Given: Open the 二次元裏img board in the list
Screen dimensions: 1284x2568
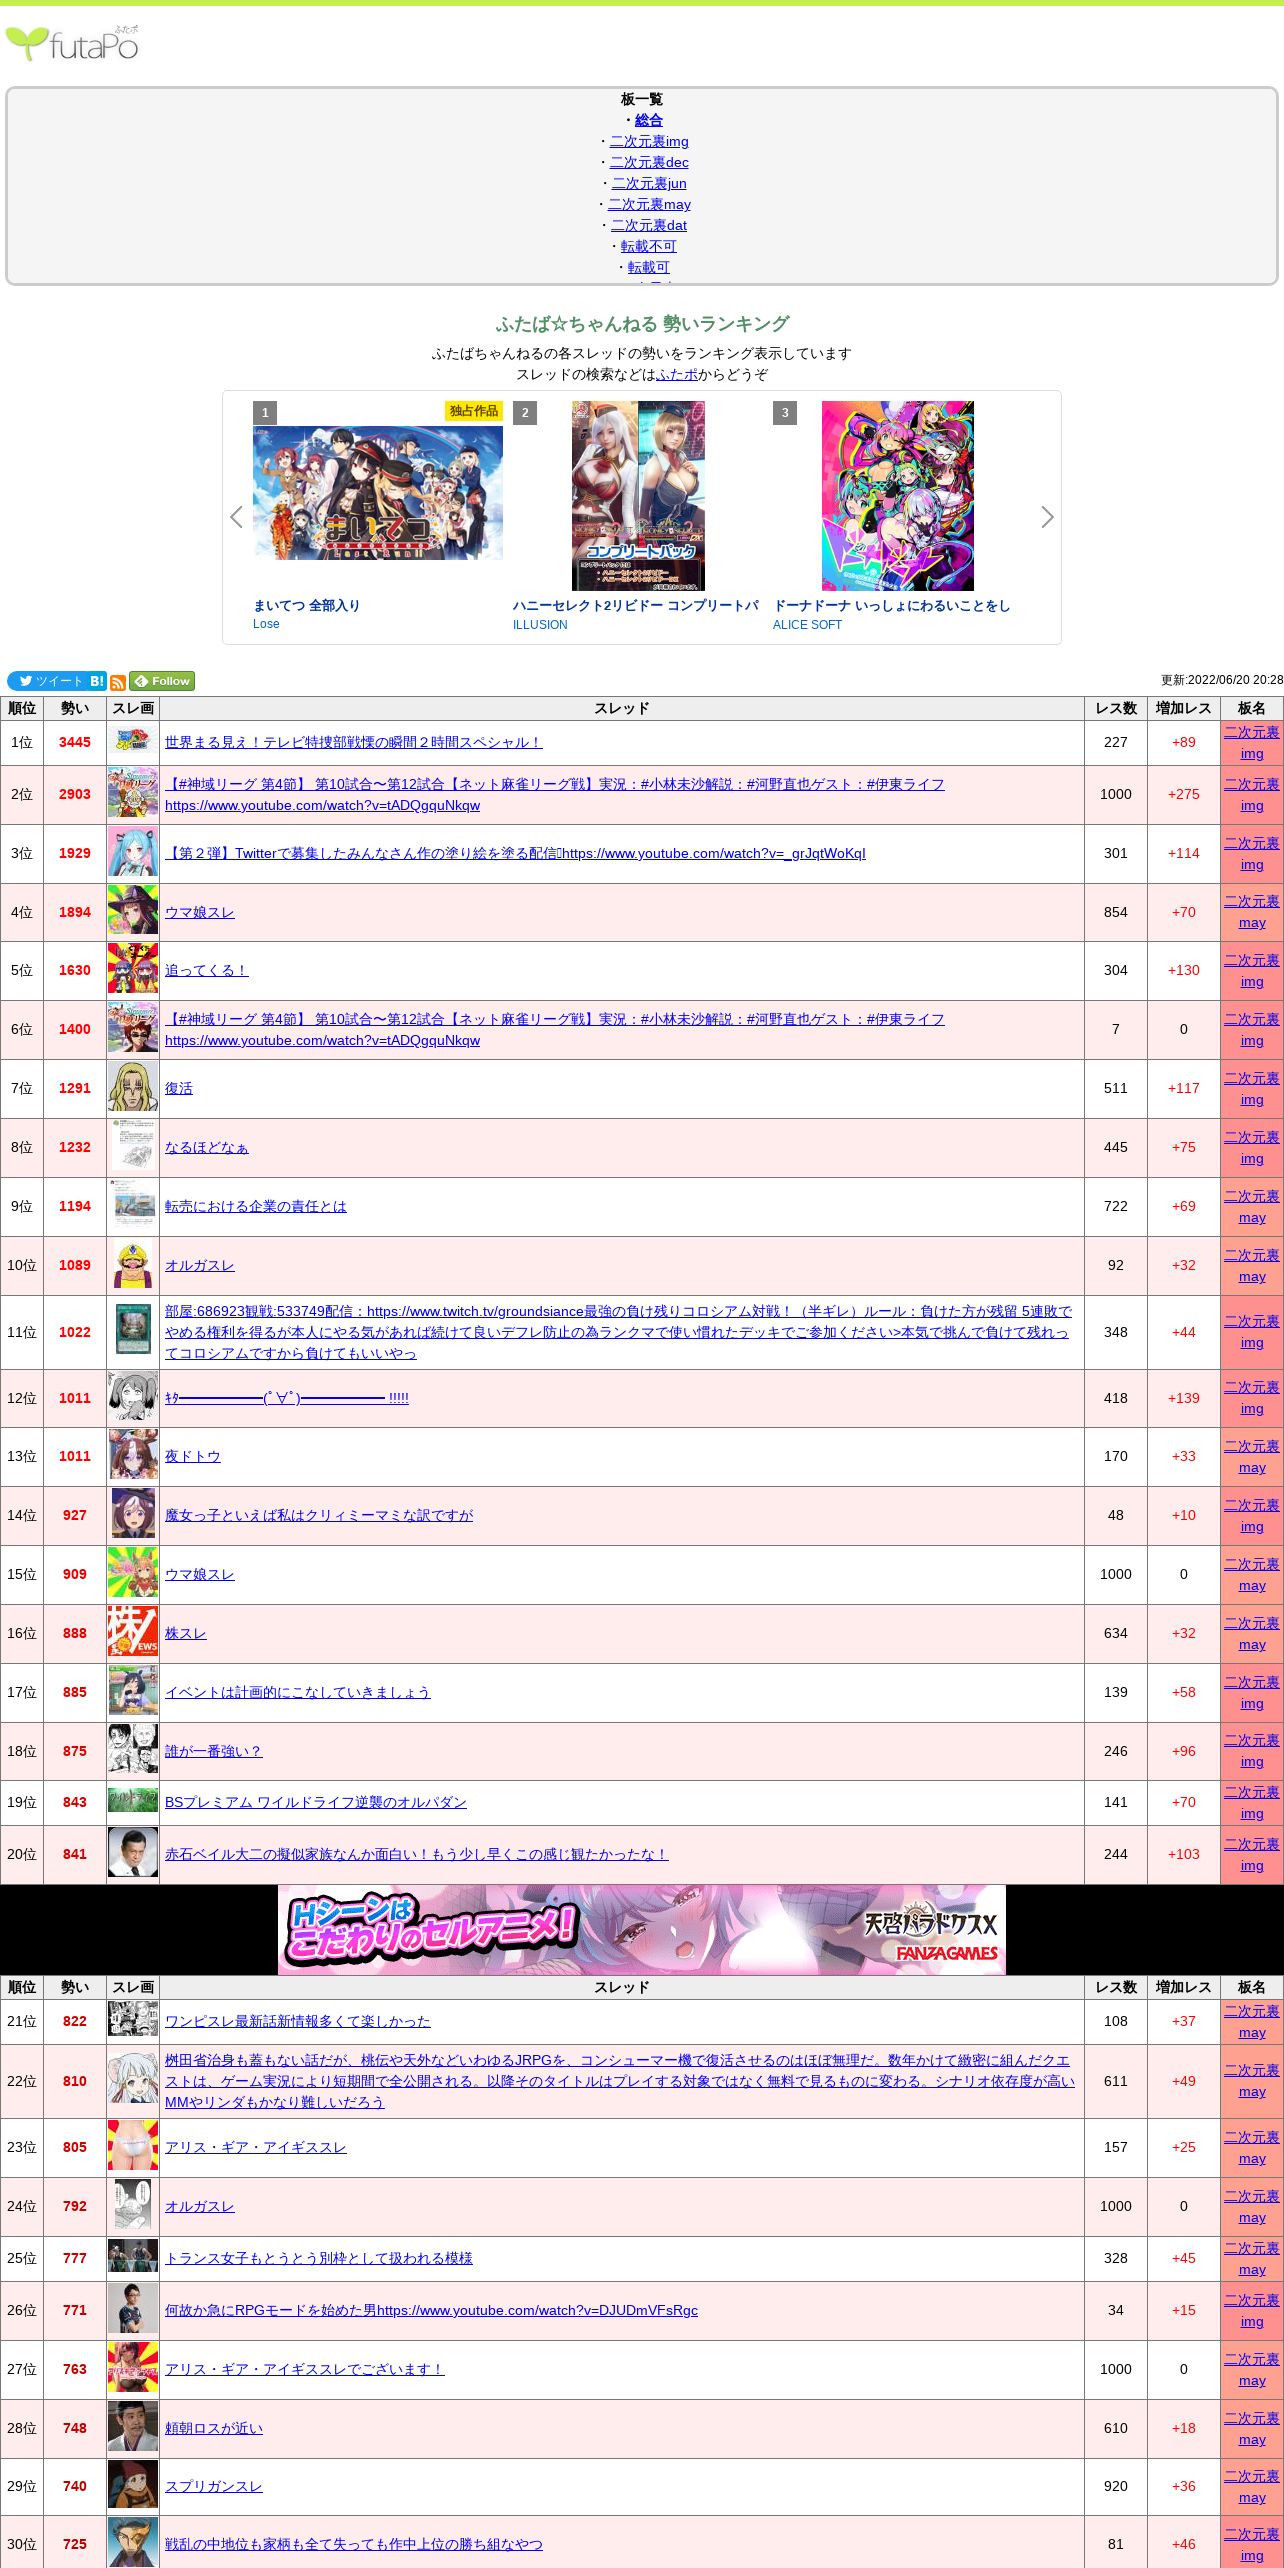Looking at the screenshot, I should click(649, 141).
